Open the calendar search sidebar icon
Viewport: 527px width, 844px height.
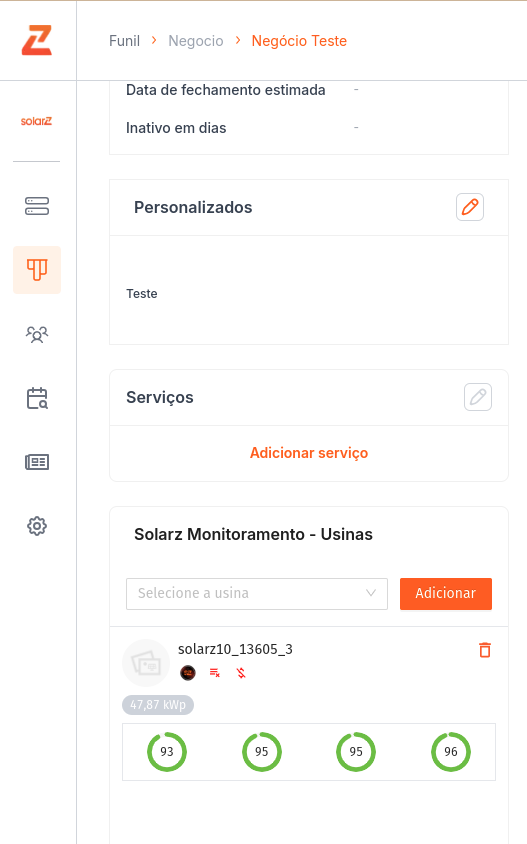(37, 398)
